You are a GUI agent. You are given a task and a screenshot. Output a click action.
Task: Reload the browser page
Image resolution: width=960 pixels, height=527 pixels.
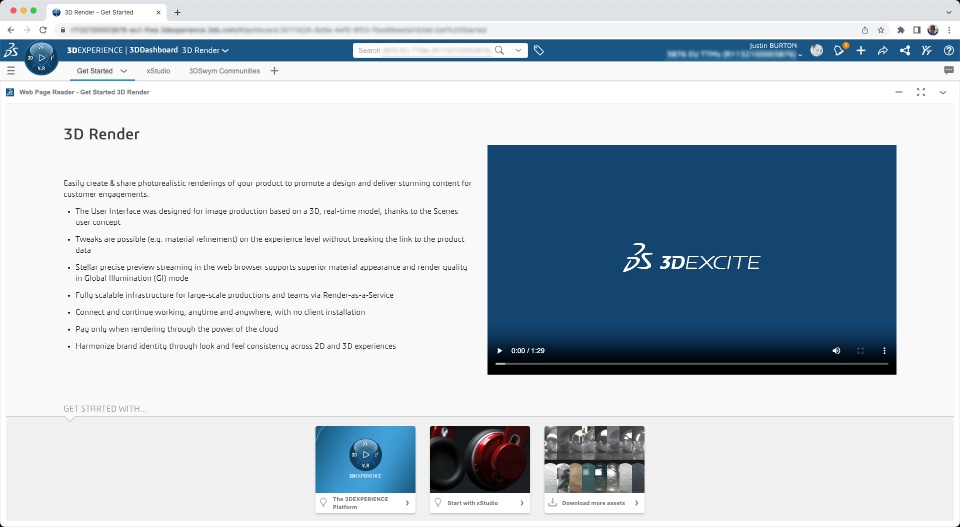[x=43, y=30]
